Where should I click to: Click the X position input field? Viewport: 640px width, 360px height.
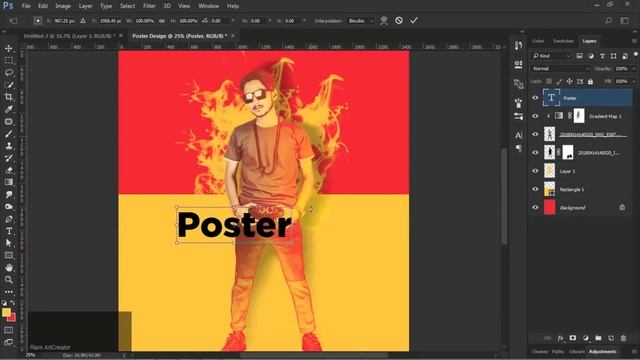click(64, 20)
